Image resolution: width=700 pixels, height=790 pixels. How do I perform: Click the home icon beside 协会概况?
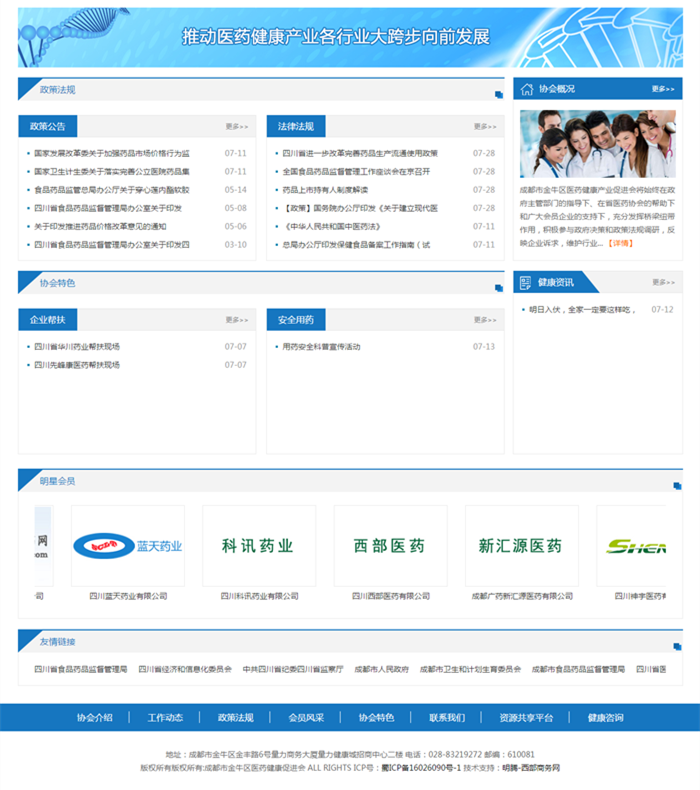pyautogui.click(x=527, y=89)
